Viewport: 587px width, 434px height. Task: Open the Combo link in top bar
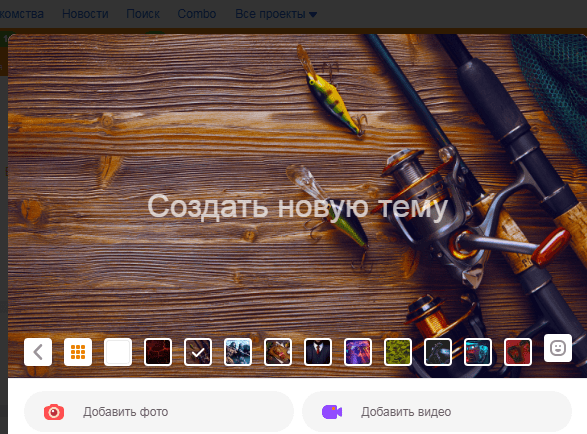(x=197, y=14)
